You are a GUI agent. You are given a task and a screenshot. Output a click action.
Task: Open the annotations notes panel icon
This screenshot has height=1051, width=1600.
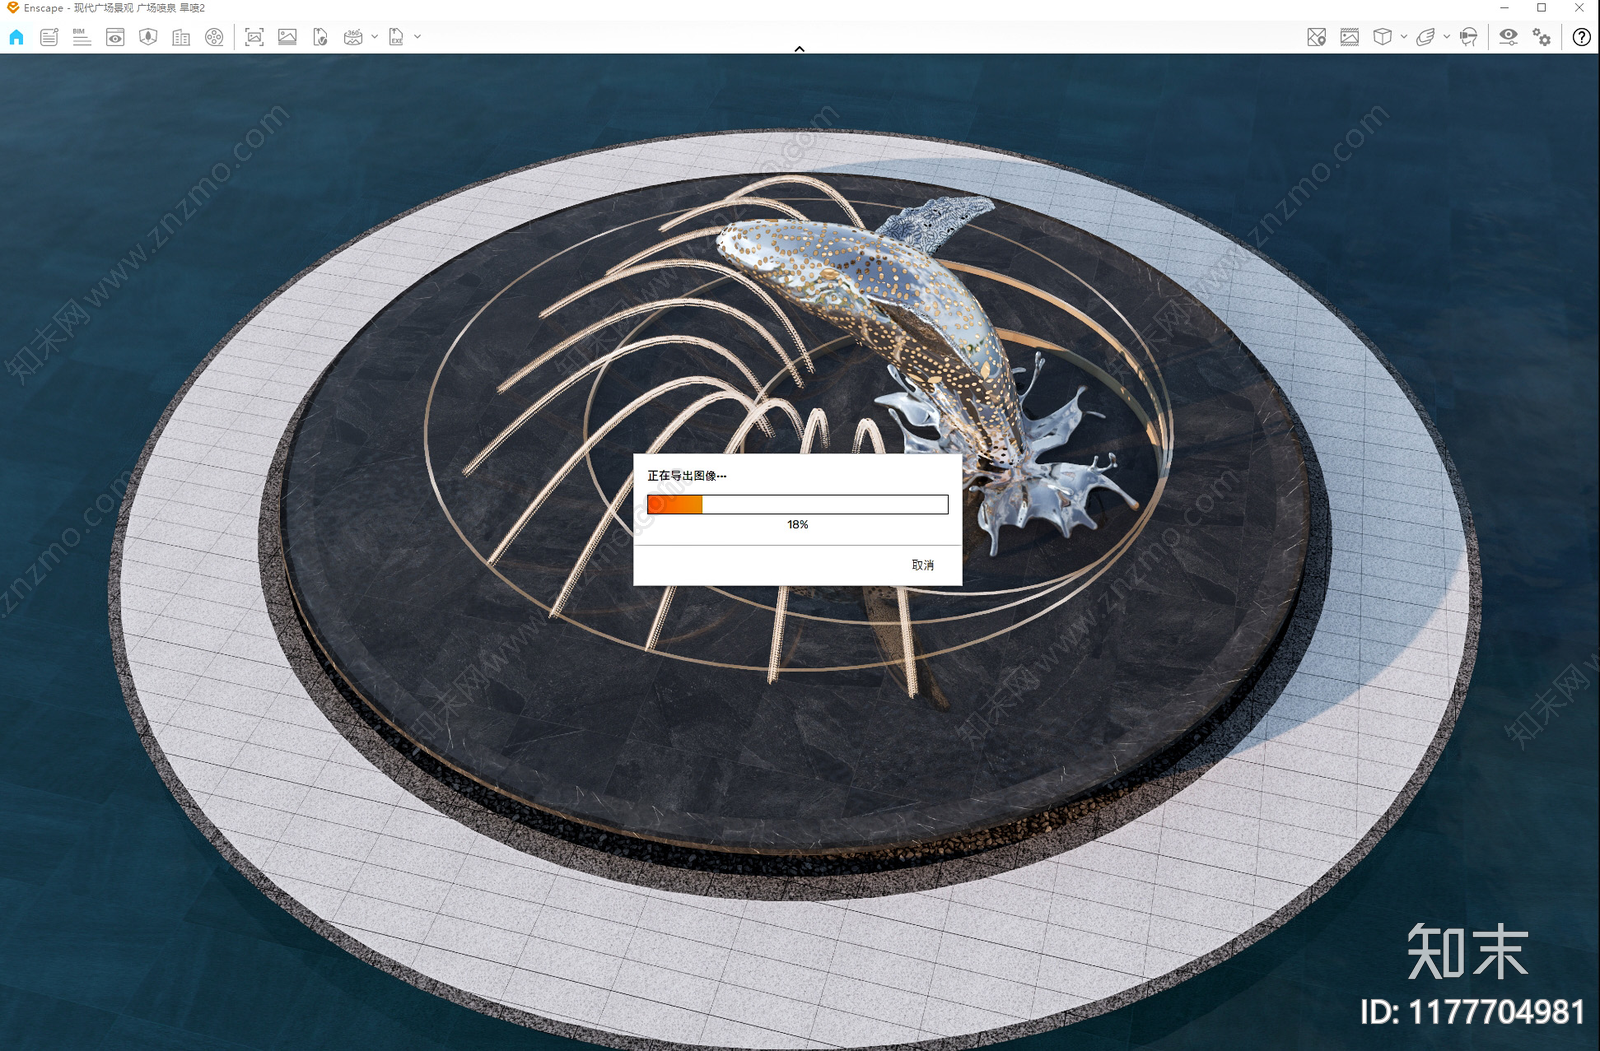(48, 37)
